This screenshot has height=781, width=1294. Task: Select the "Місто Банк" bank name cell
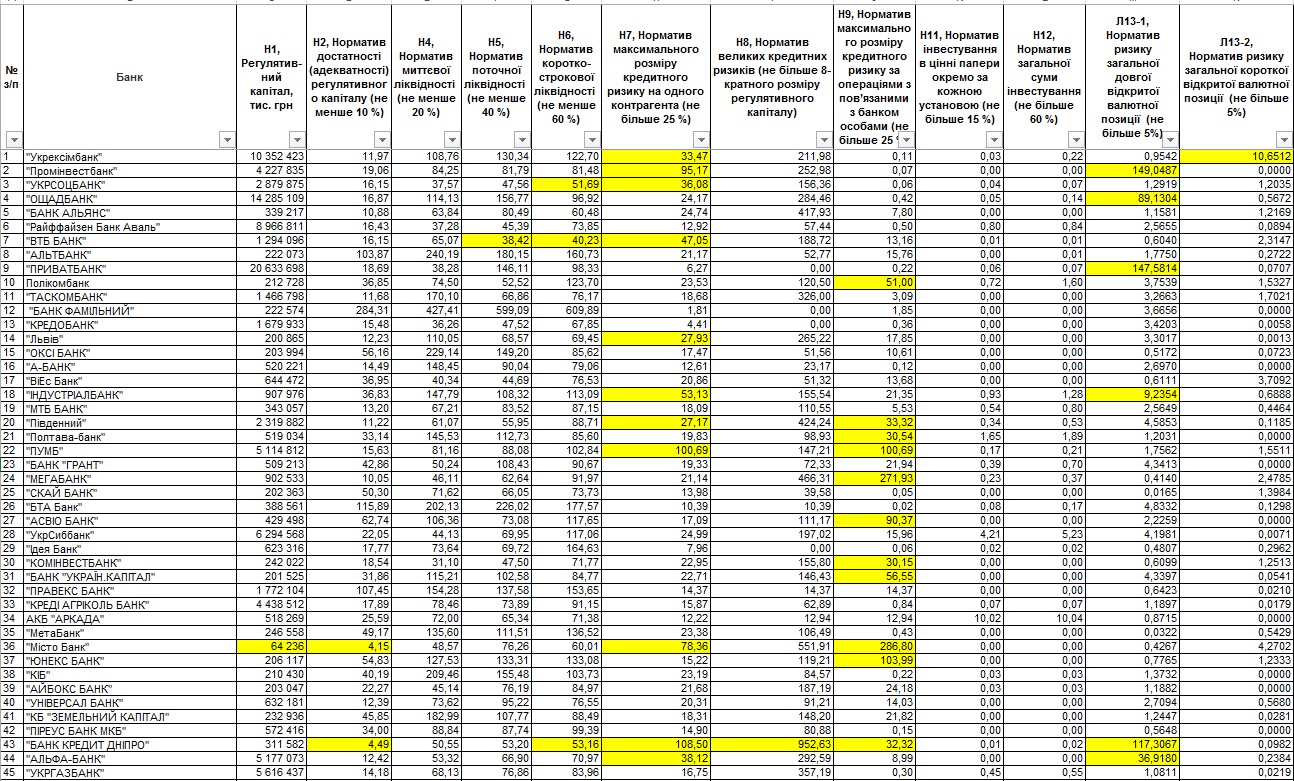[x=129, y=647]
